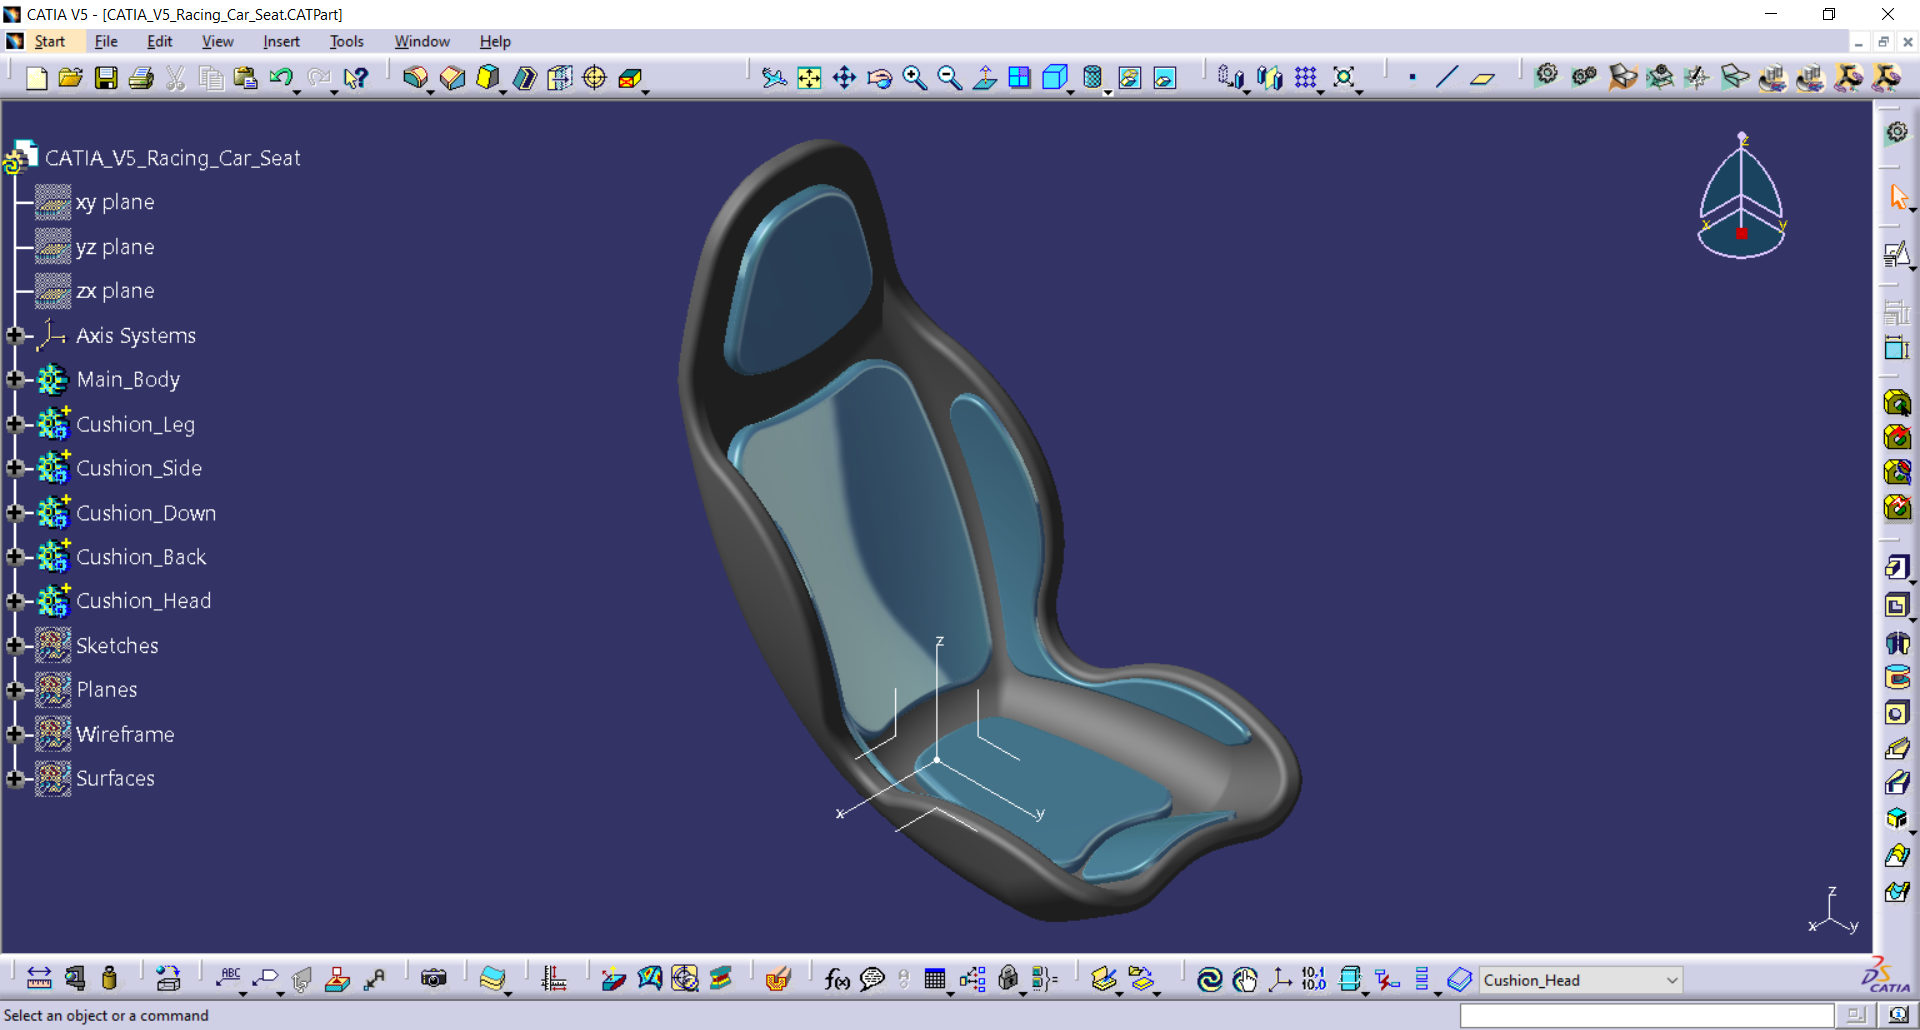Click the New document icon
The image size is (1920, 1030).
coord(36,78)
